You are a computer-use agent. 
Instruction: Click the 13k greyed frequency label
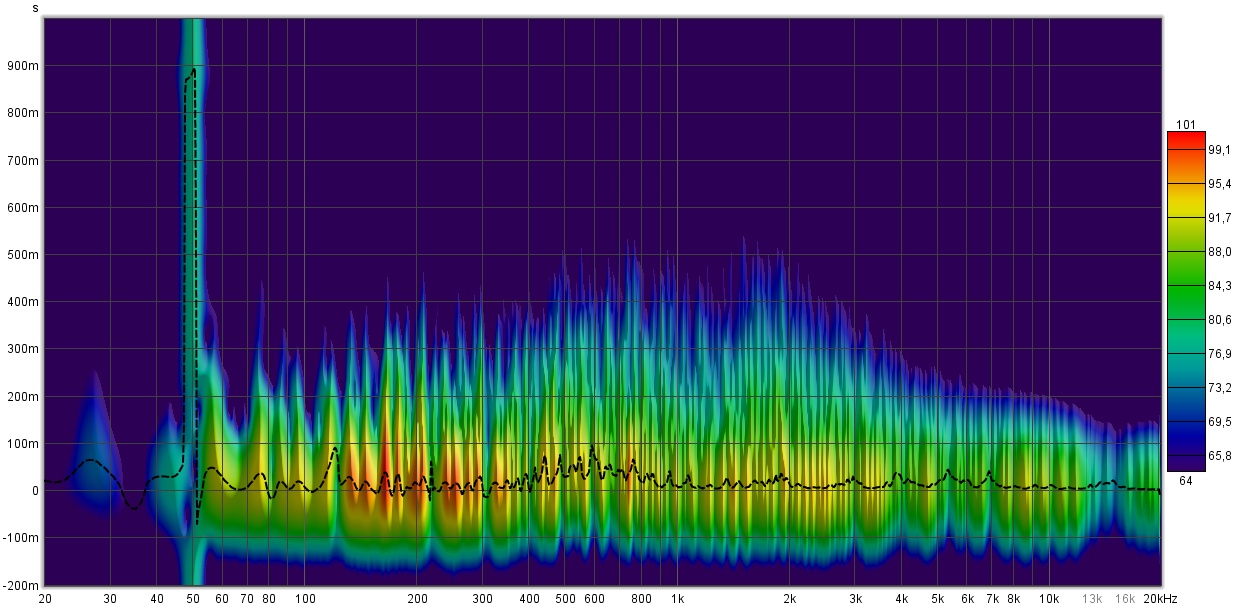point(1092,599)
